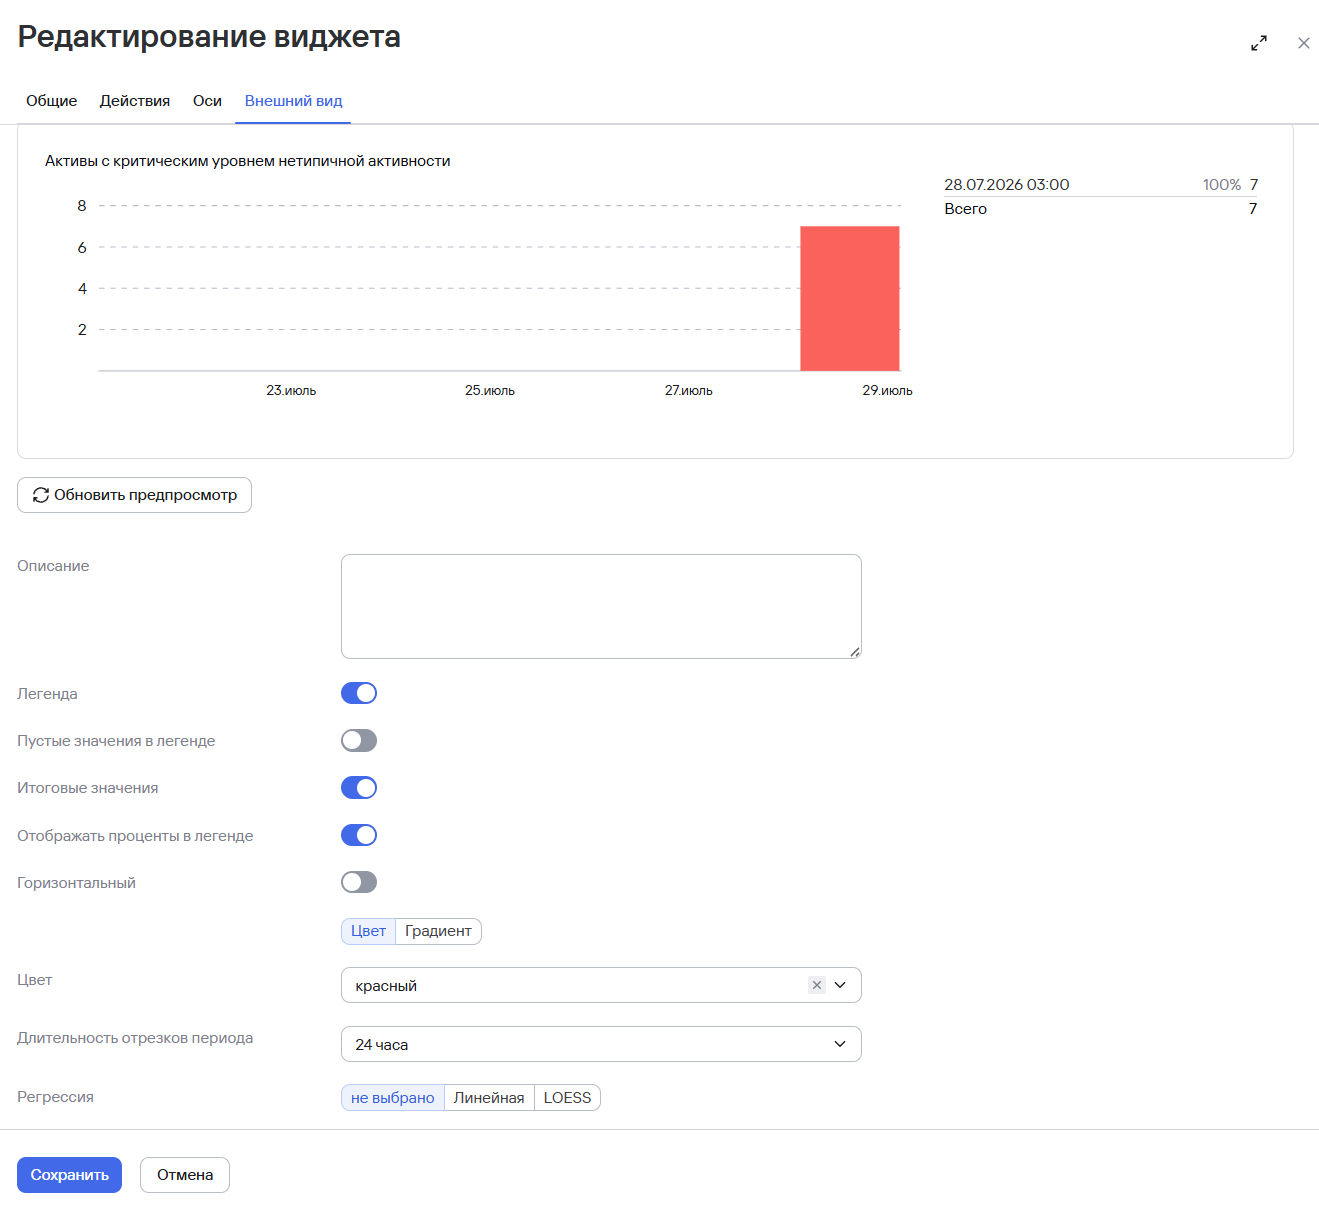1319x1211 pixels.
Task: Go to the Оси tab
Action: tap(207, 101)
